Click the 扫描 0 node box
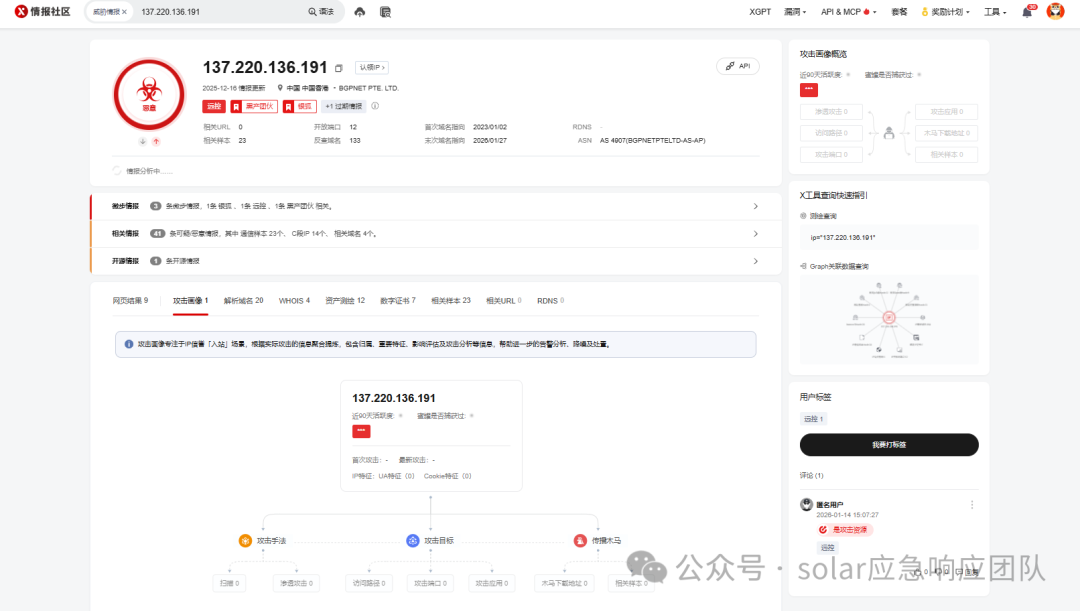1080x611 pixels. 229,583
